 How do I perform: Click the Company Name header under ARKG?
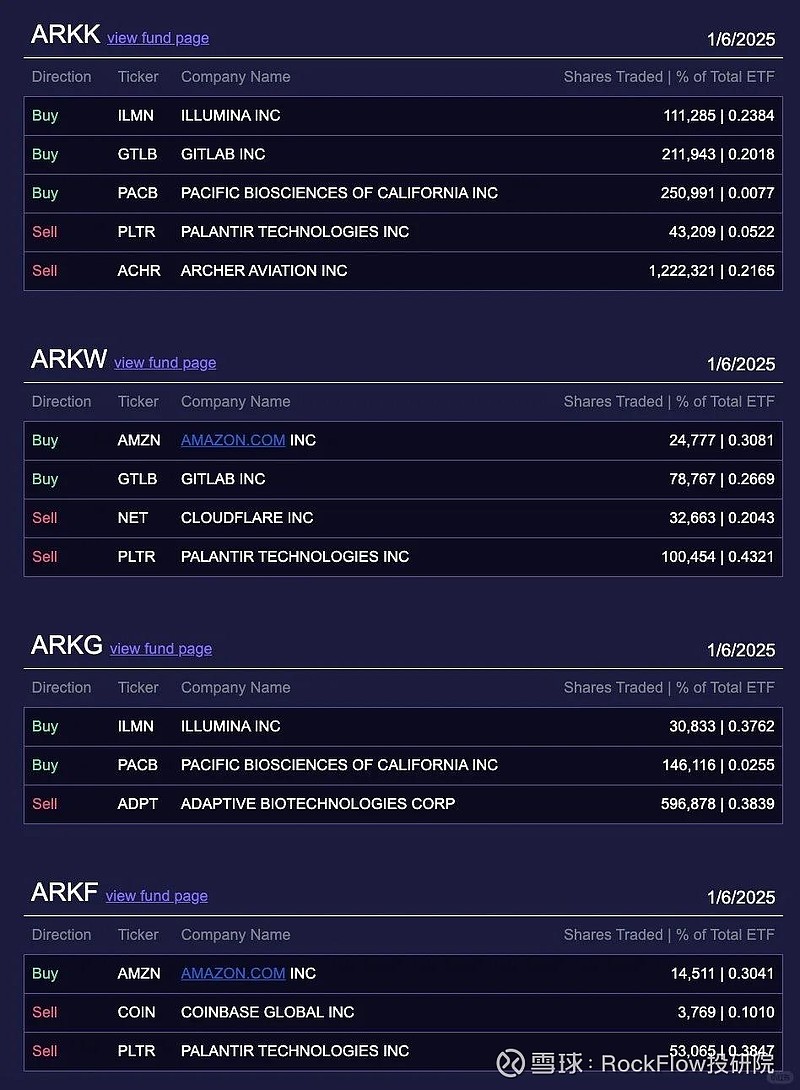(236, 688)
